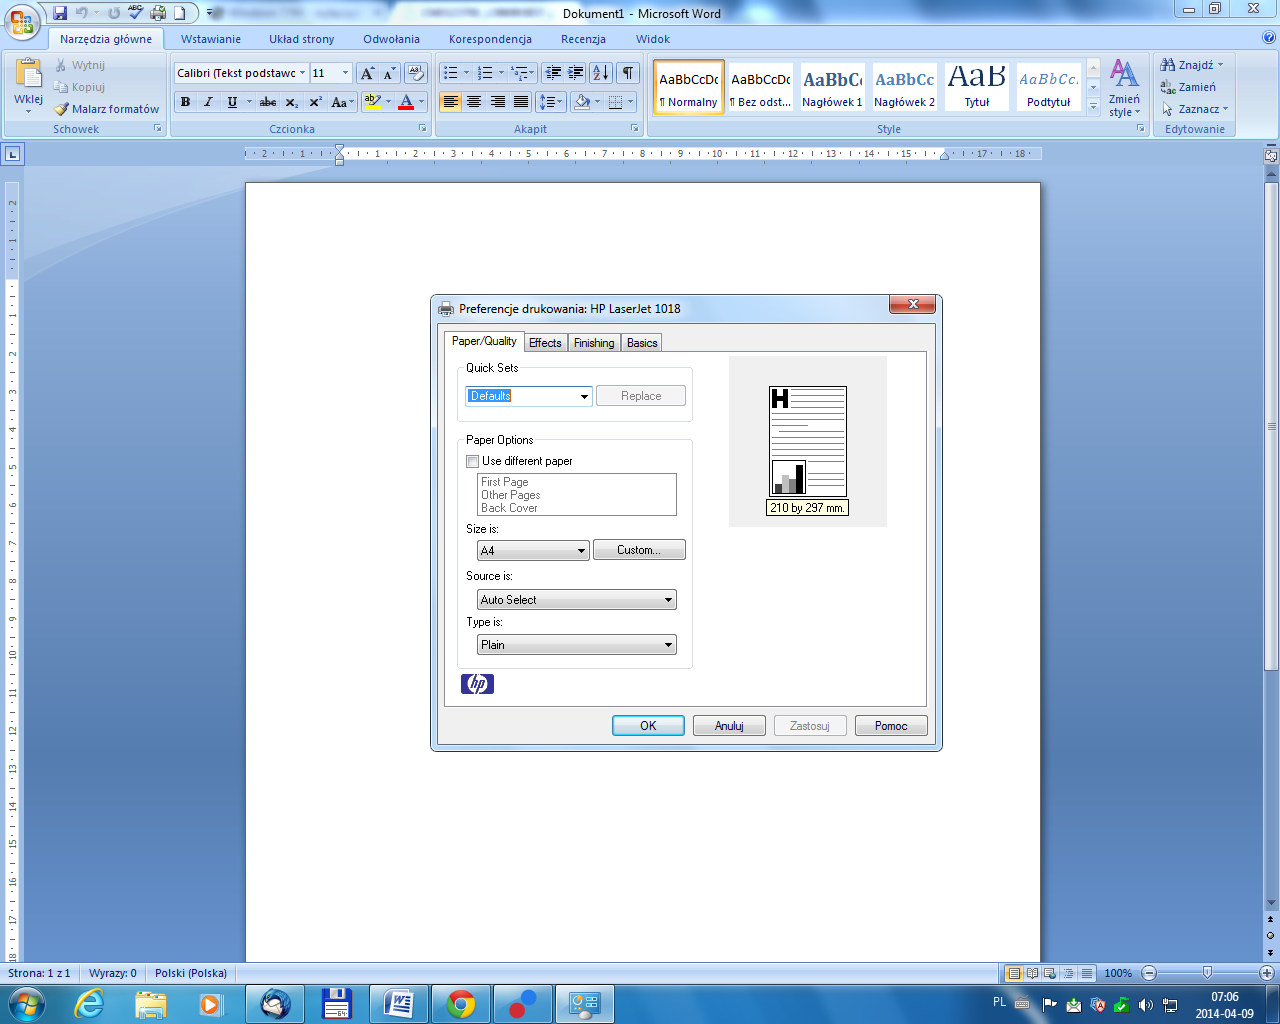Open Word Help question mark icon
This screenshot has width=1280, height=1024.
tap(1269, 38)
